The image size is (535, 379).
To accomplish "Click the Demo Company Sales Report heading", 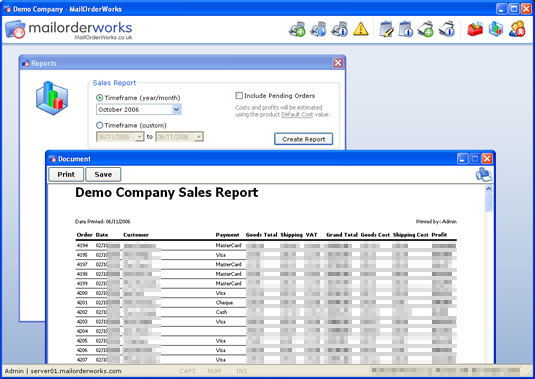I will pos(167,193).
